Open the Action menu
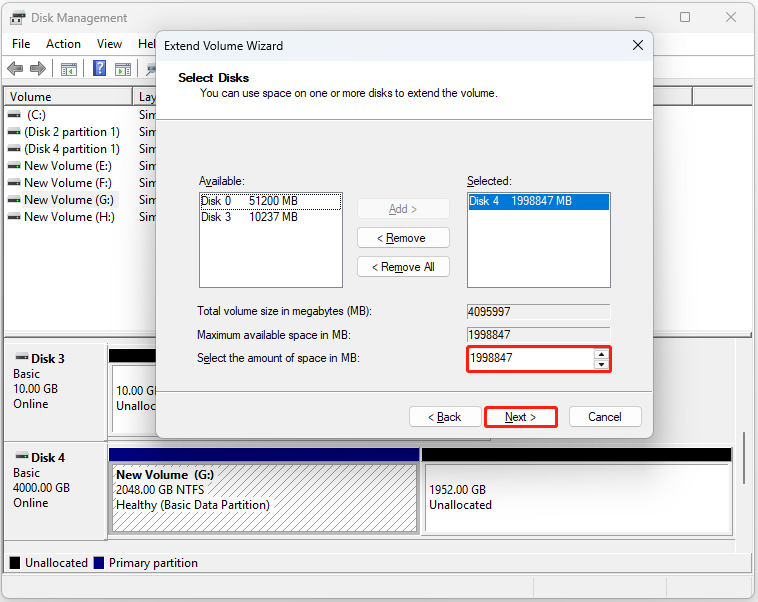 click(63, 44)
